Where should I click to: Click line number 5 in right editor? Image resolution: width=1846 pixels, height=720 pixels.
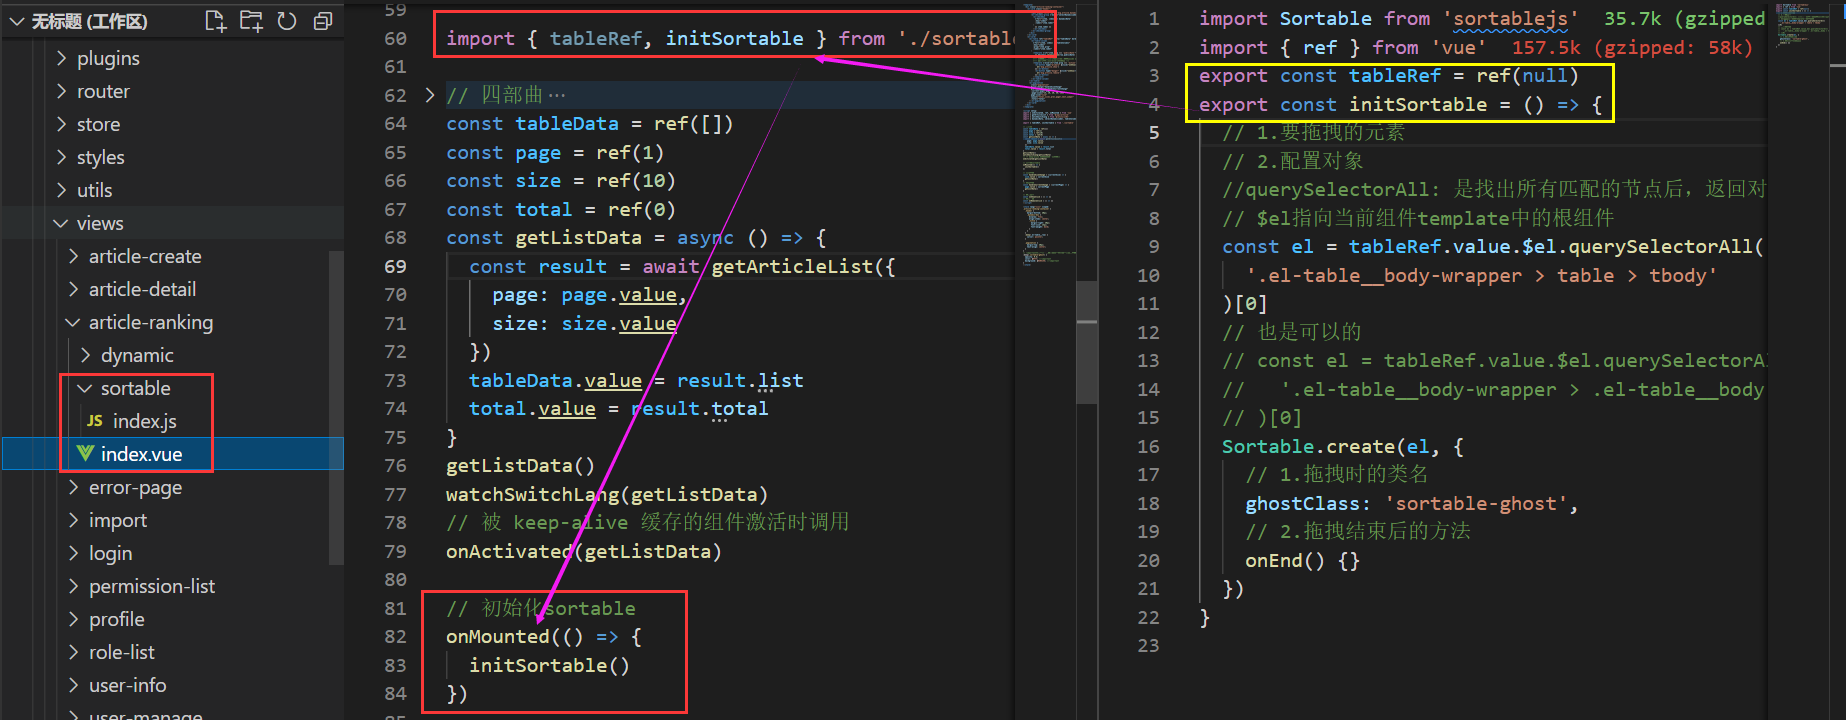[1154, 133]
